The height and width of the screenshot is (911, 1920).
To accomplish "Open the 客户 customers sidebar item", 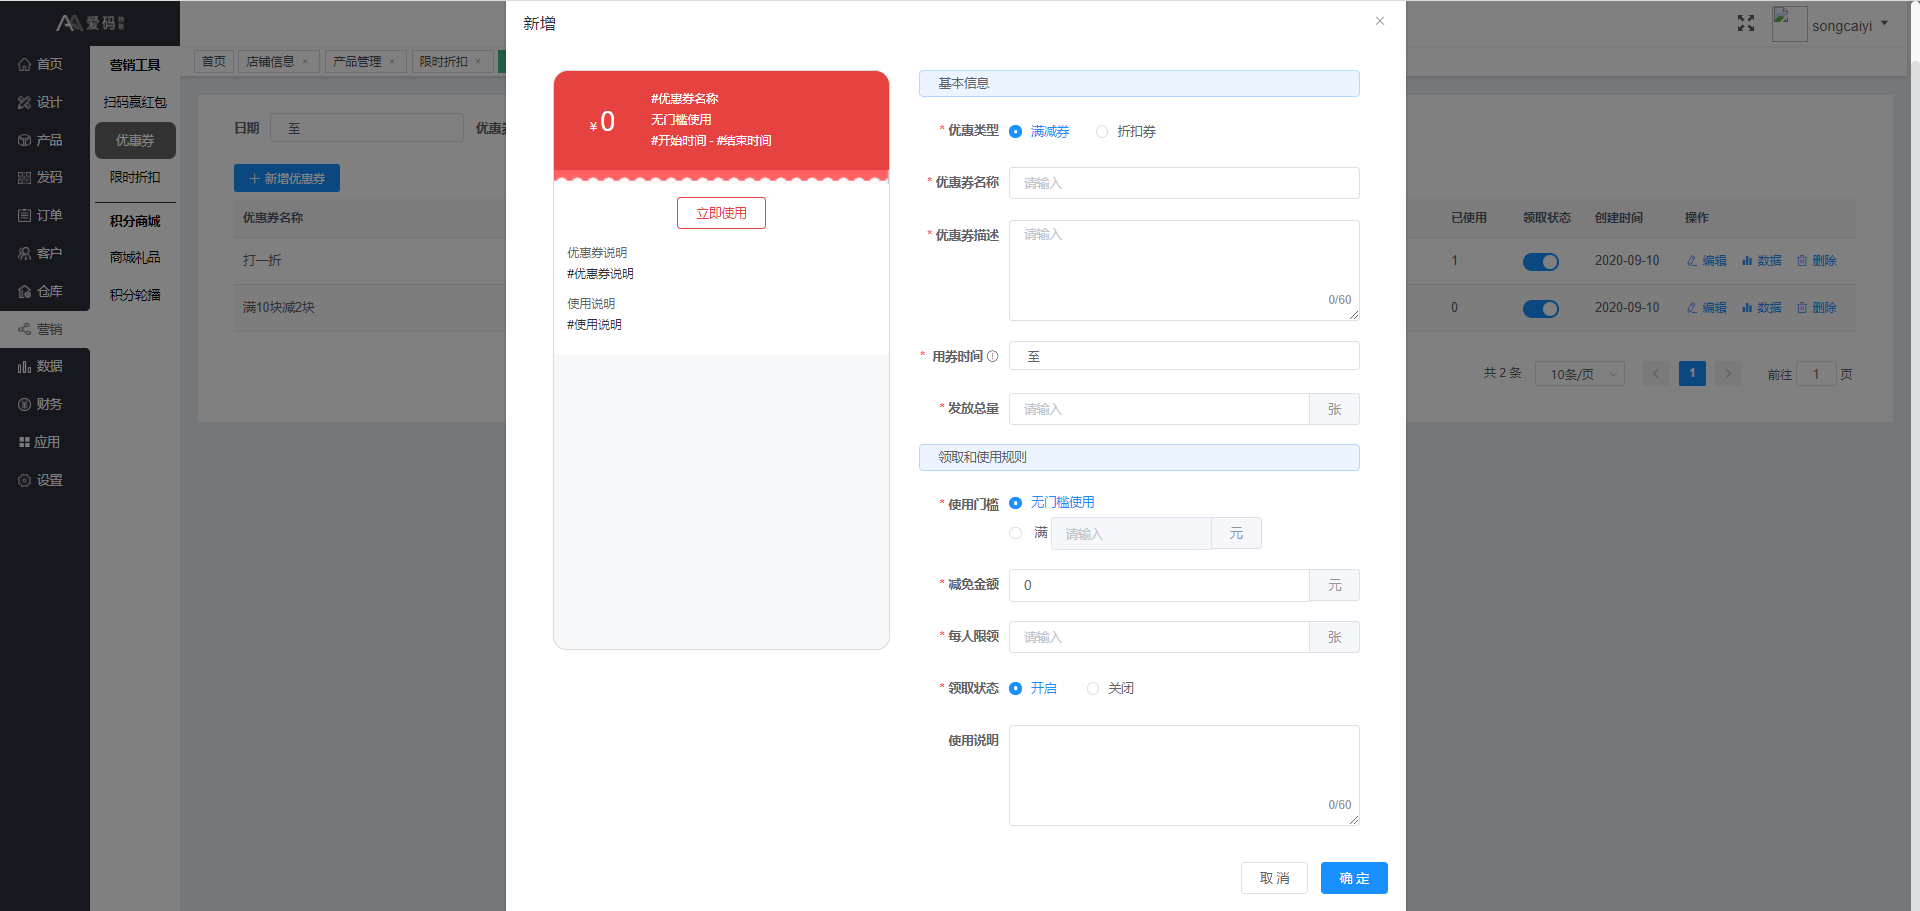I will click(40, 253).
